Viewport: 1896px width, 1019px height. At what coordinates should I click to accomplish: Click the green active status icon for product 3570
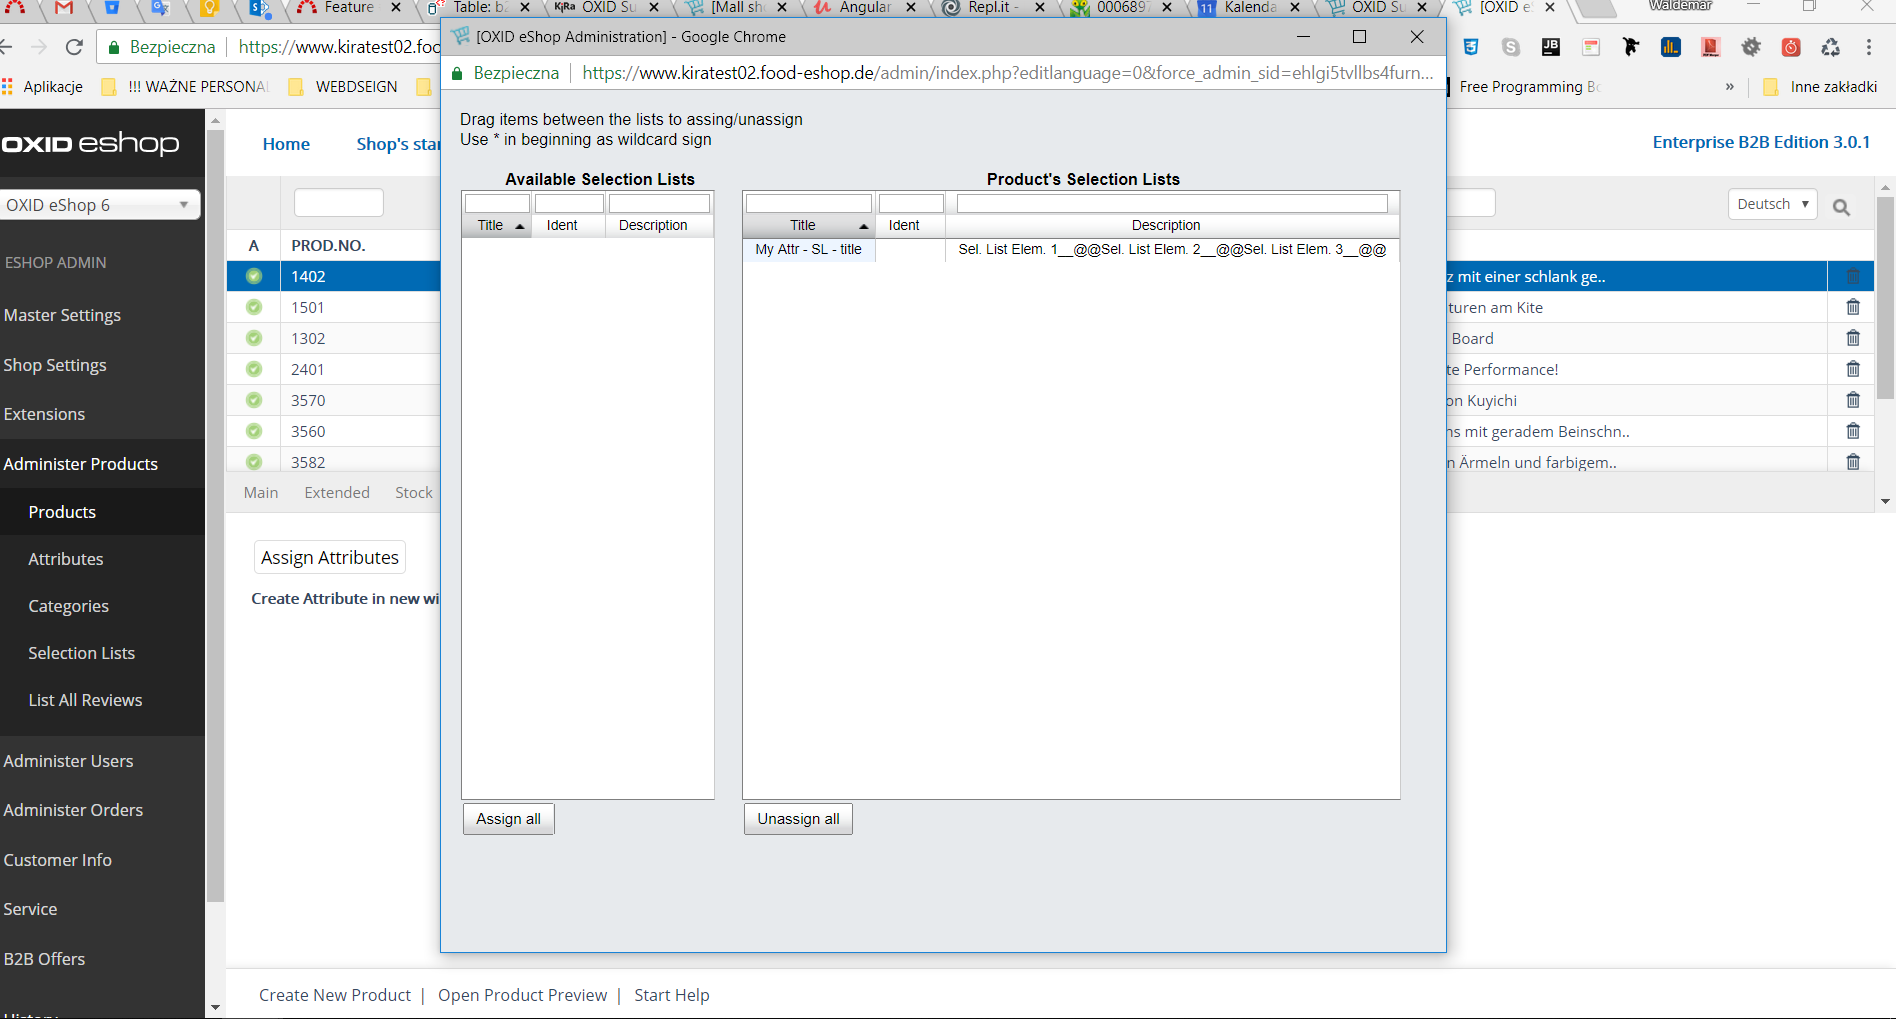(254, 401)
